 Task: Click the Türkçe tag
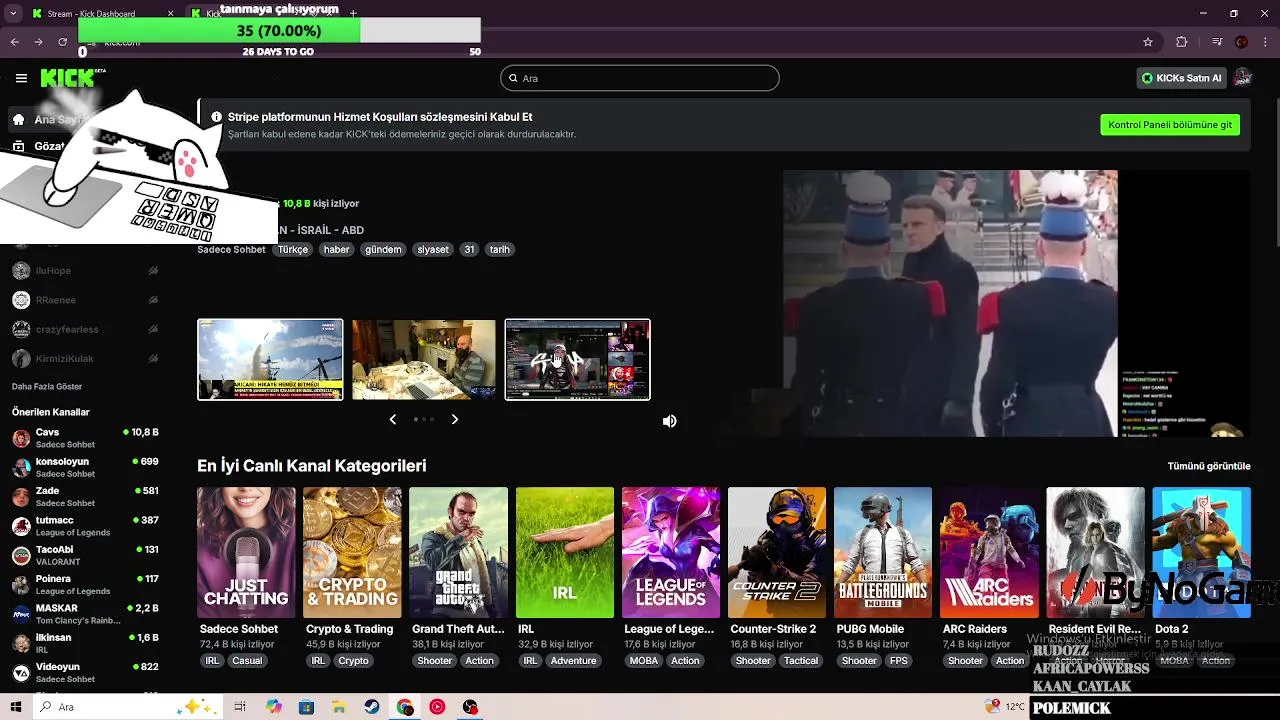pyautogui.click(x=293, y=249)
